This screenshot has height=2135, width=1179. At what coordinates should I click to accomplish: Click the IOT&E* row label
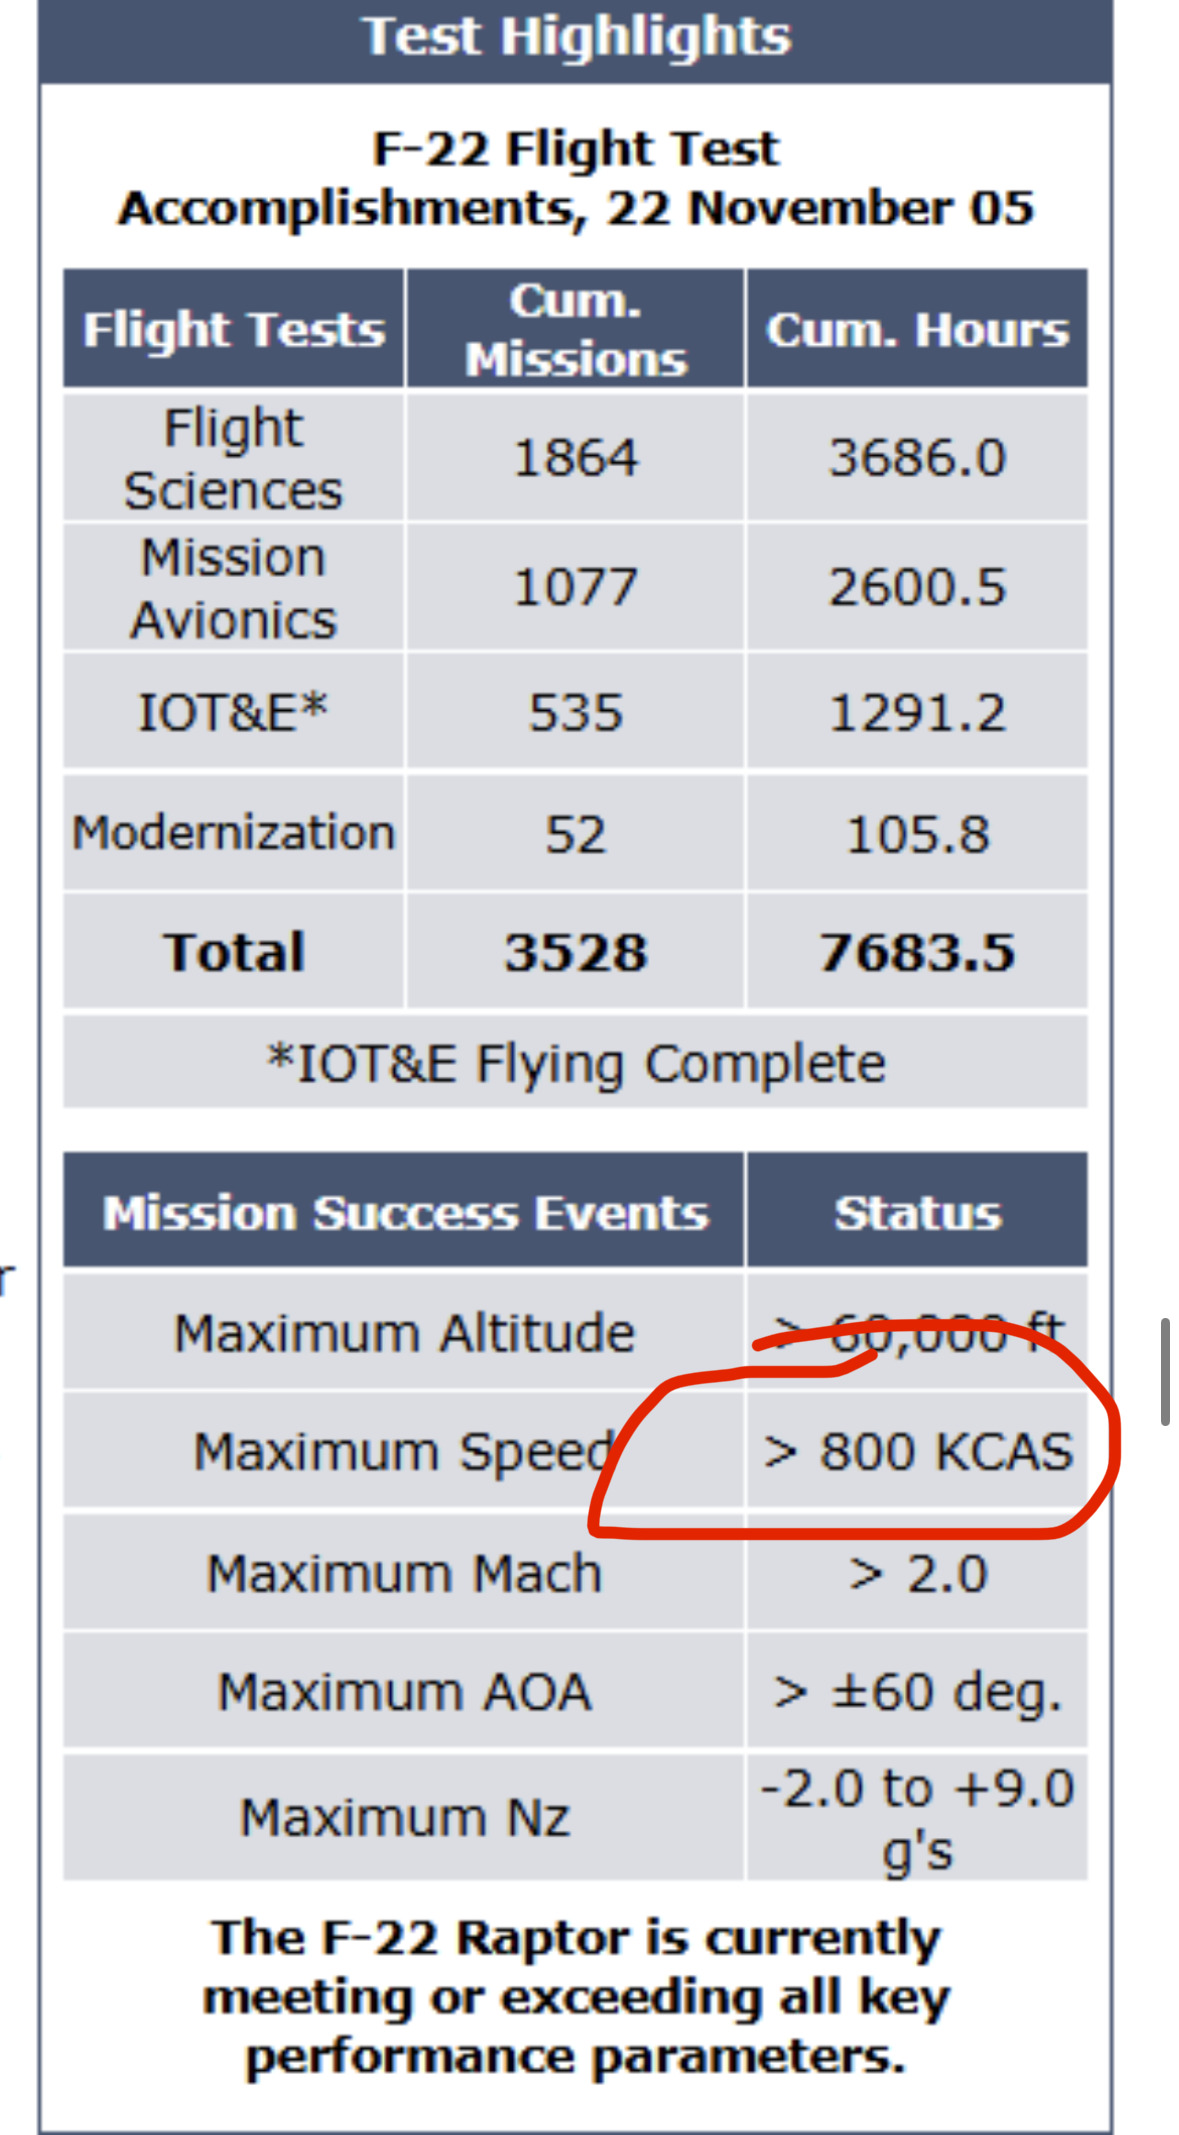click(x=233, y=712)
